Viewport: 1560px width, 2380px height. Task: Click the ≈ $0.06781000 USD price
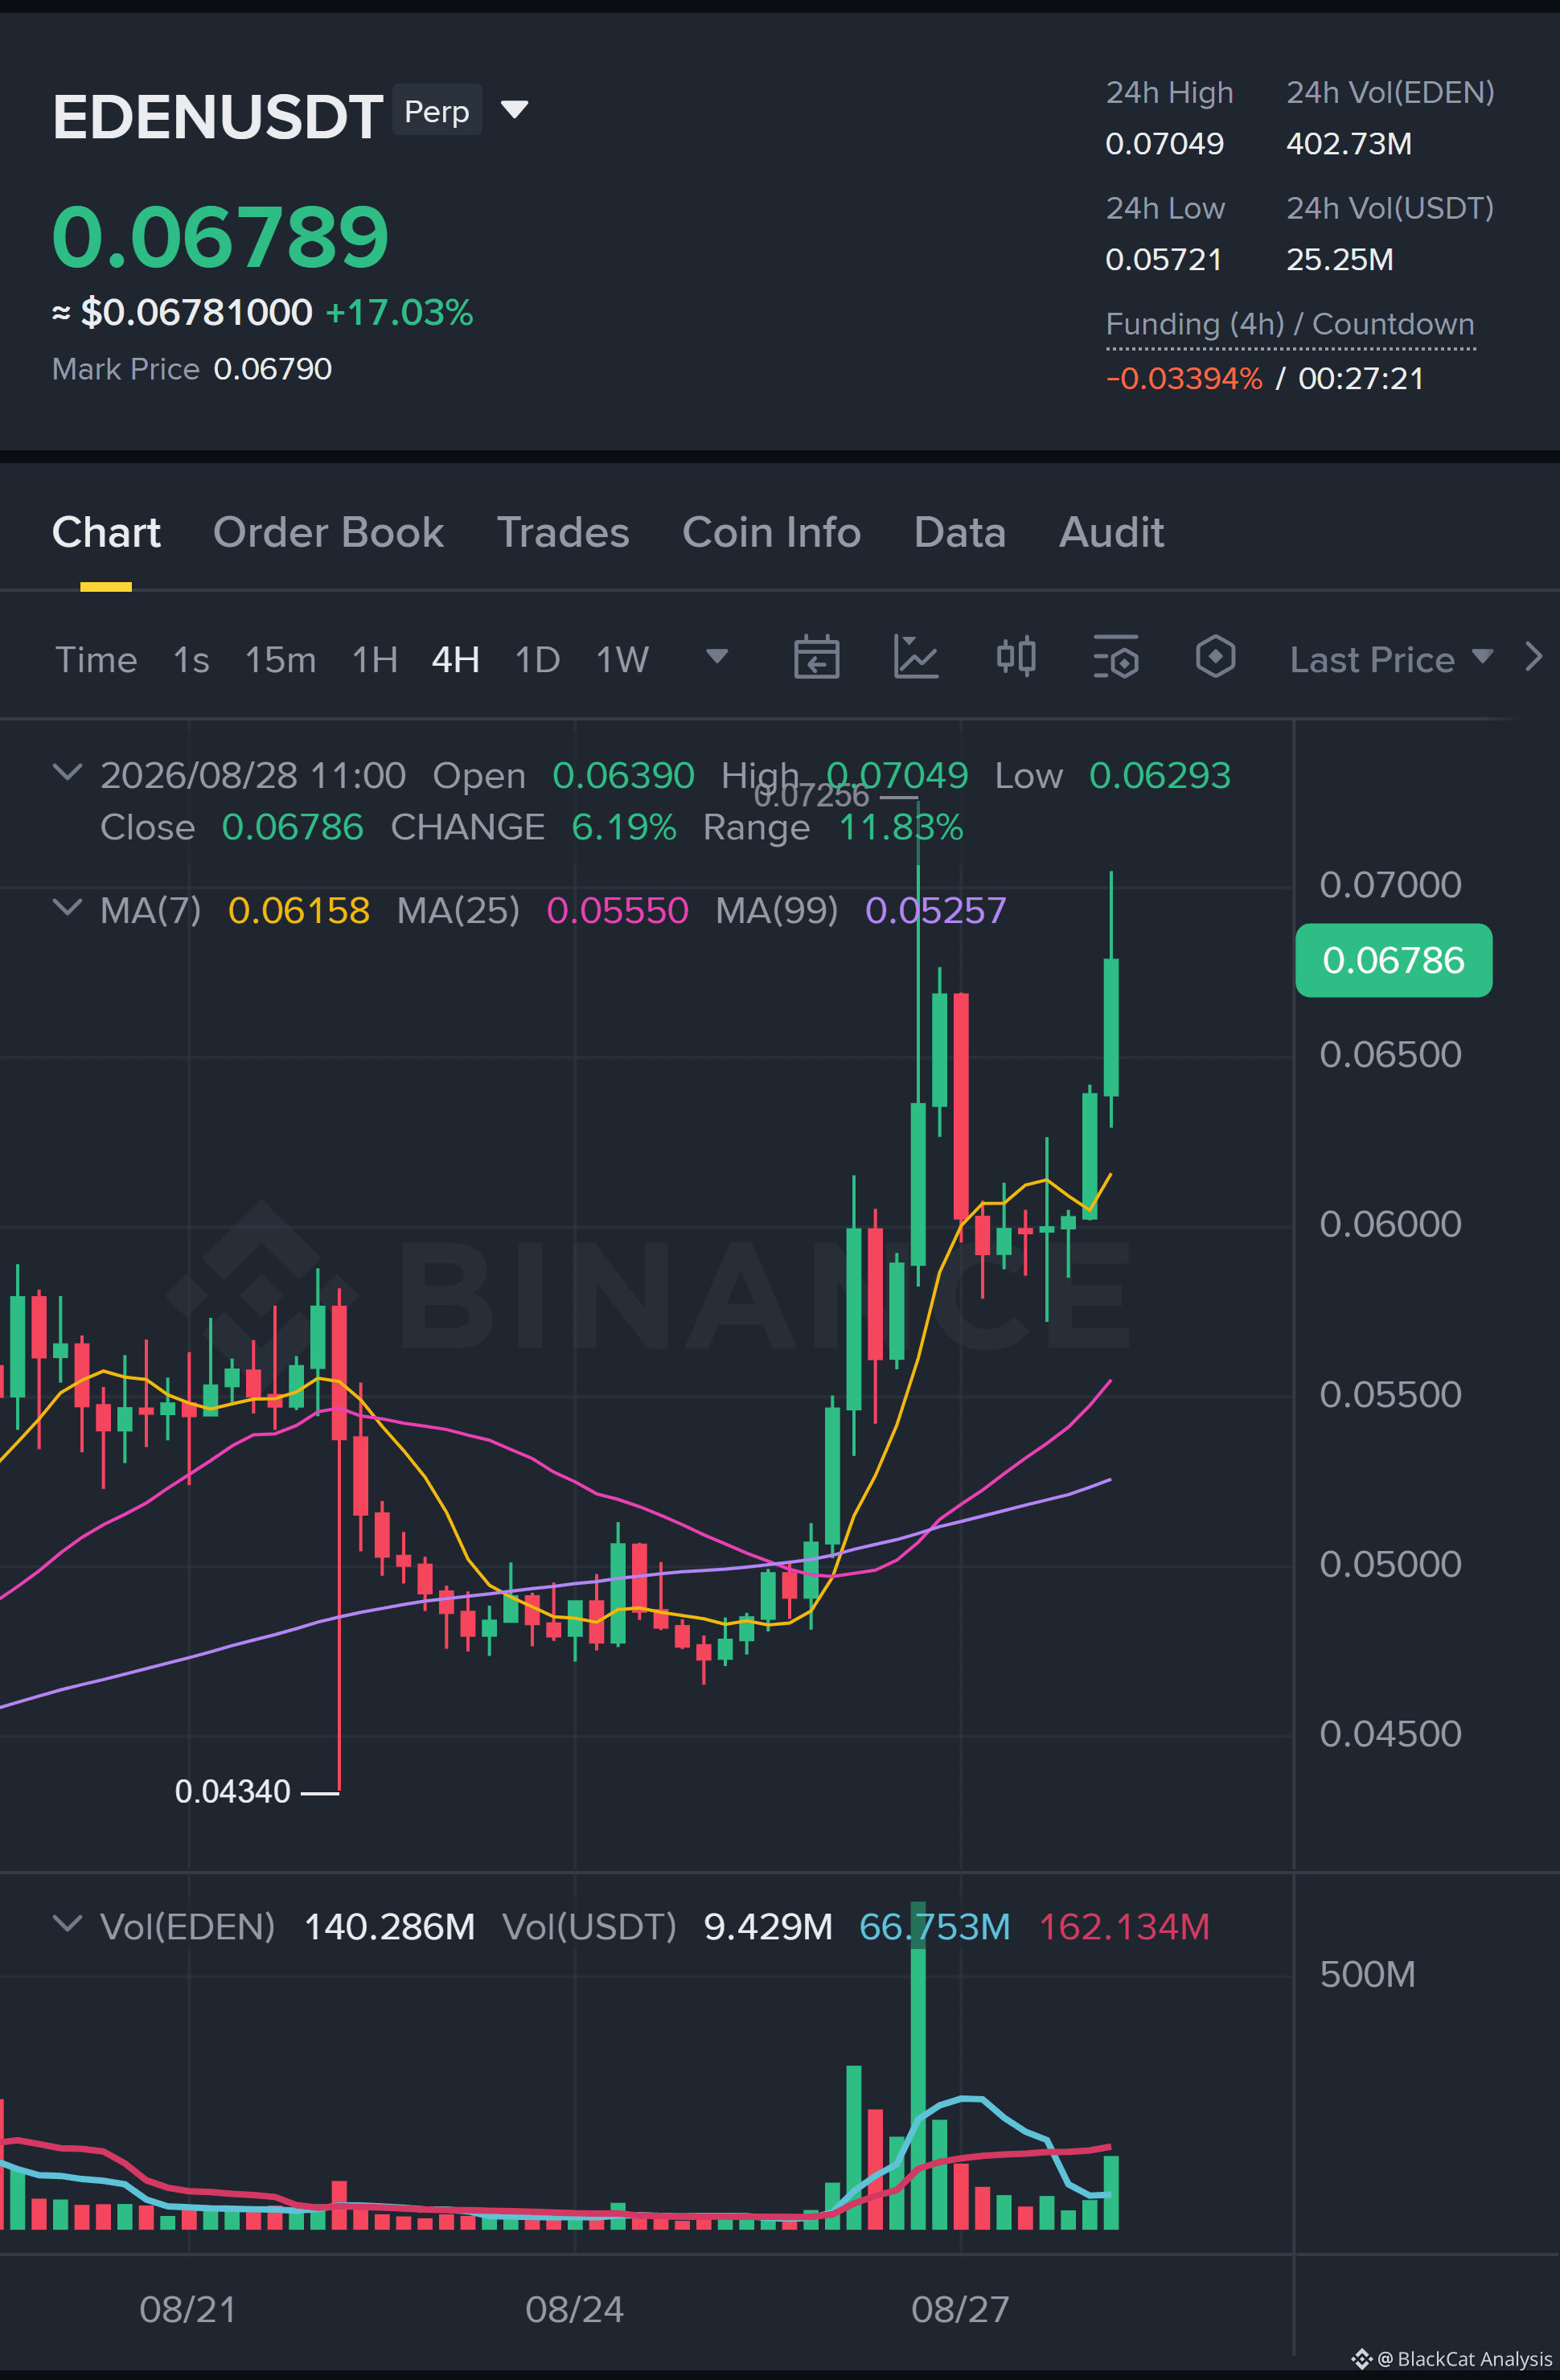182,313
